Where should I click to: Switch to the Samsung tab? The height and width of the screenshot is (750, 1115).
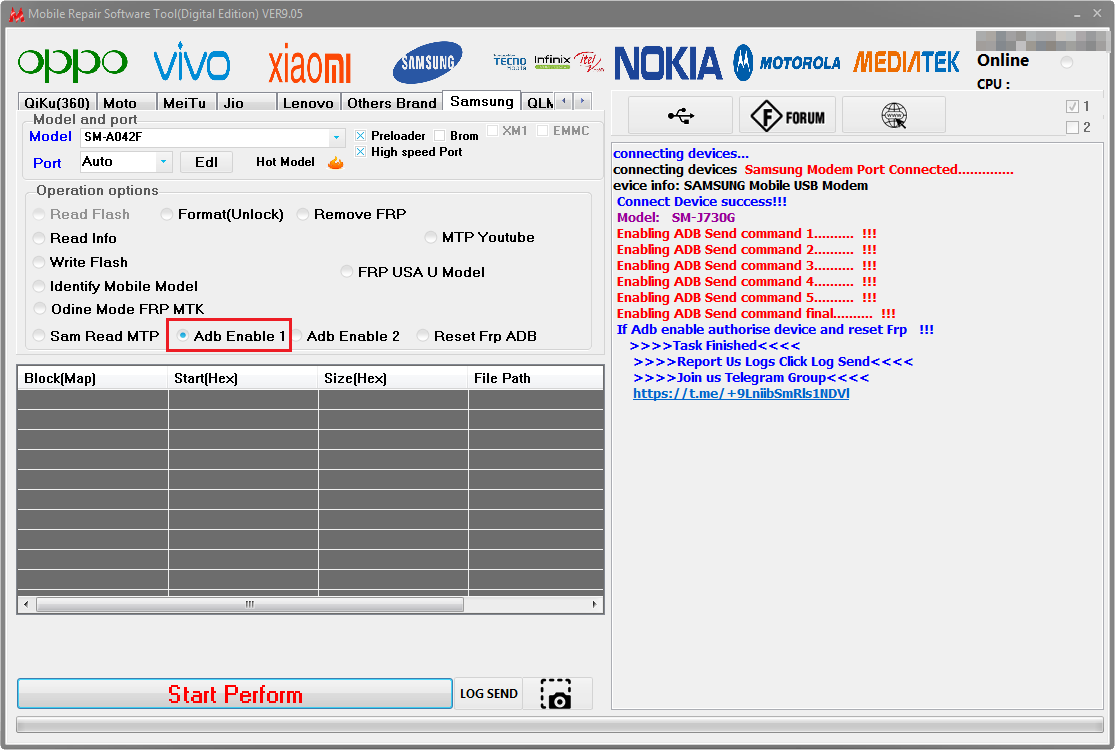click(481, 101)
